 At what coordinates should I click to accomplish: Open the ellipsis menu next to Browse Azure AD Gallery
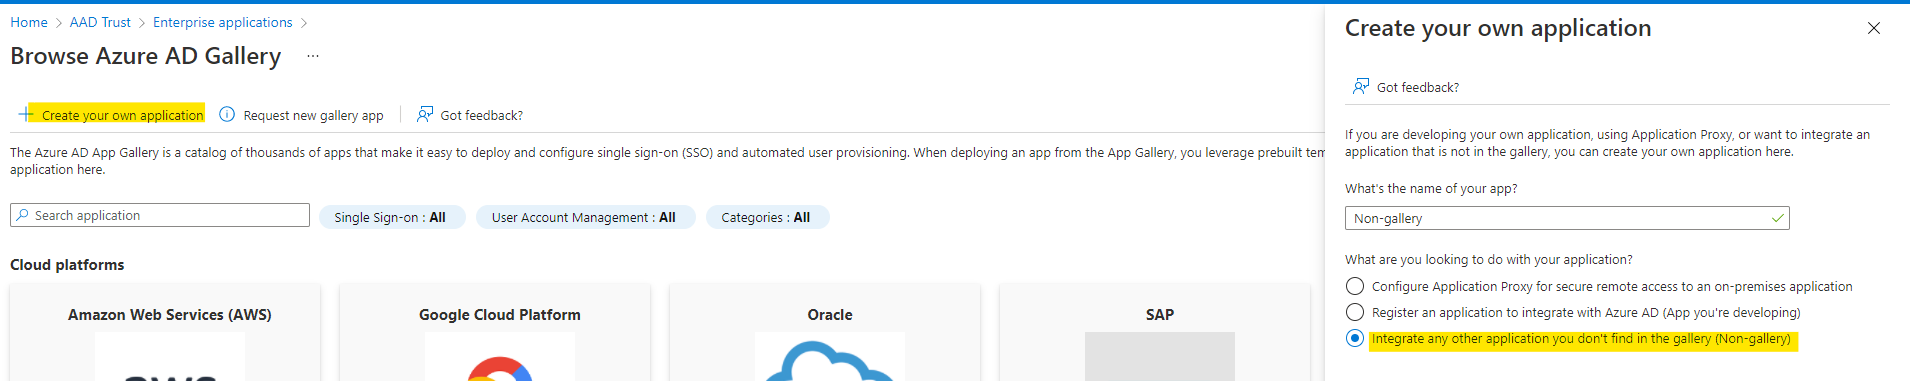[313, 56]
